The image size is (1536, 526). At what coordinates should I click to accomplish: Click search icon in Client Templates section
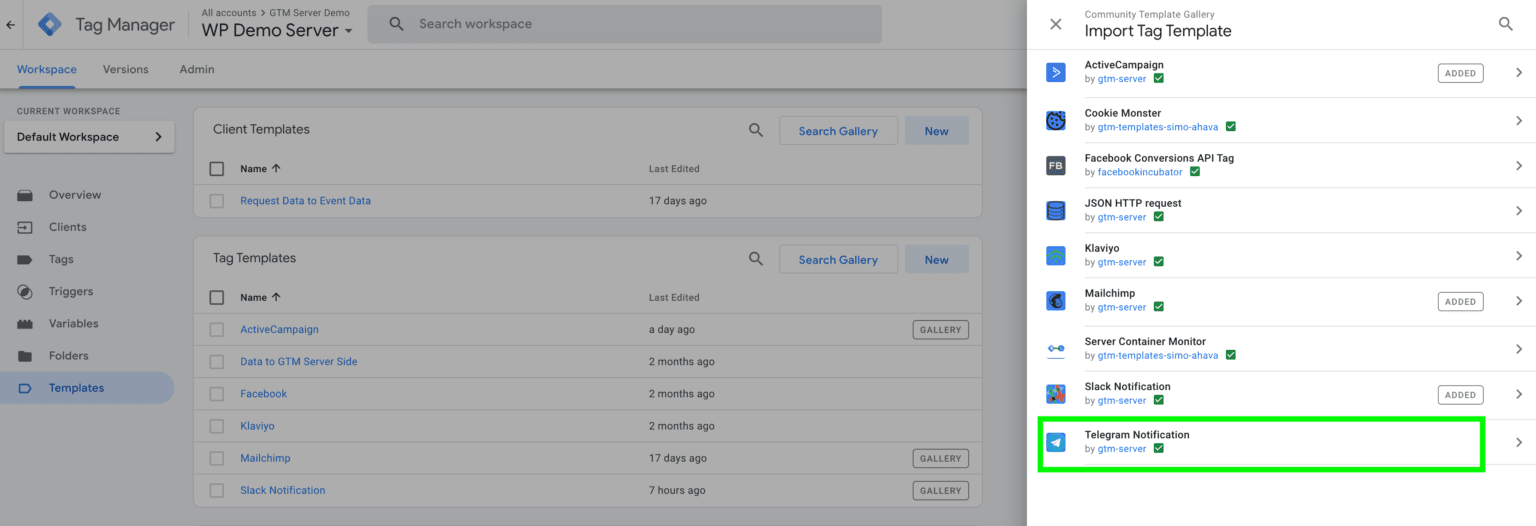(757, 130)
